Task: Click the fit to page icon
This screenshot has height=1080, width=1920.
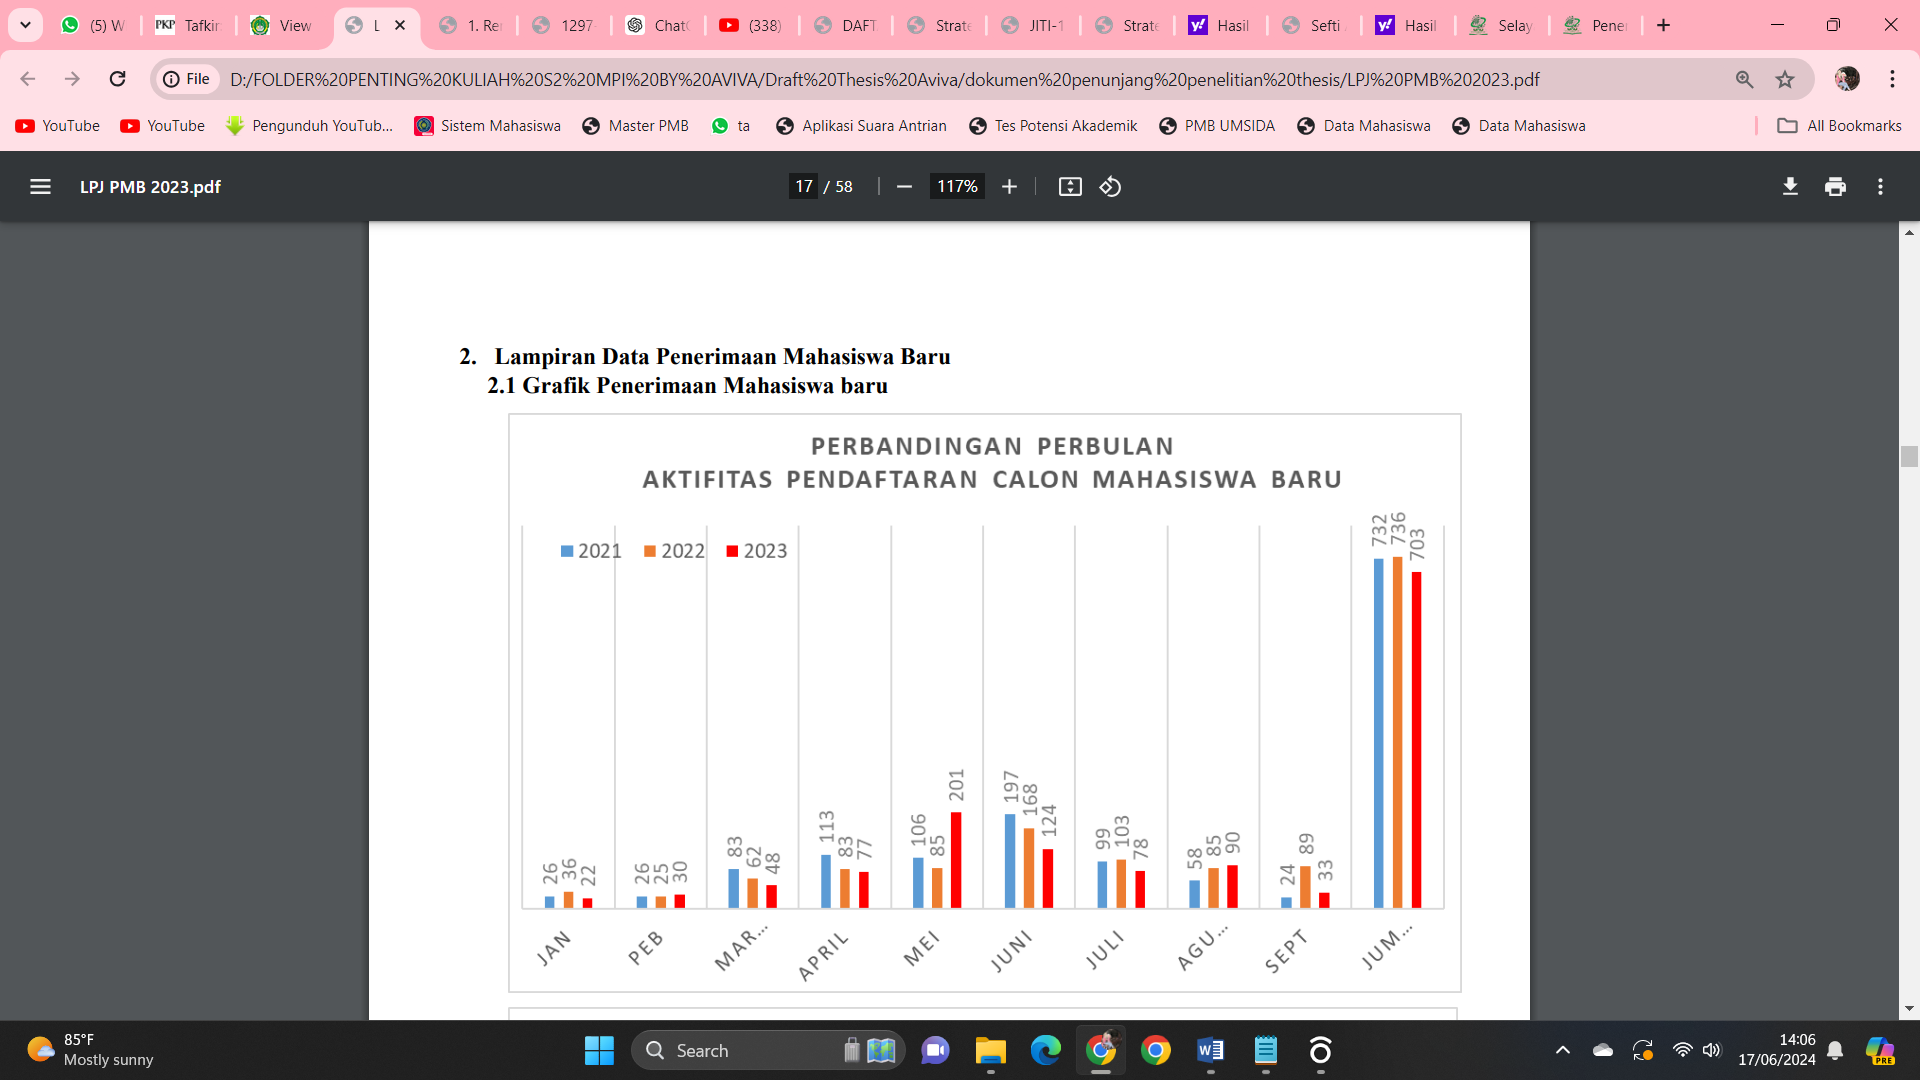Action: click(1070, 187)
